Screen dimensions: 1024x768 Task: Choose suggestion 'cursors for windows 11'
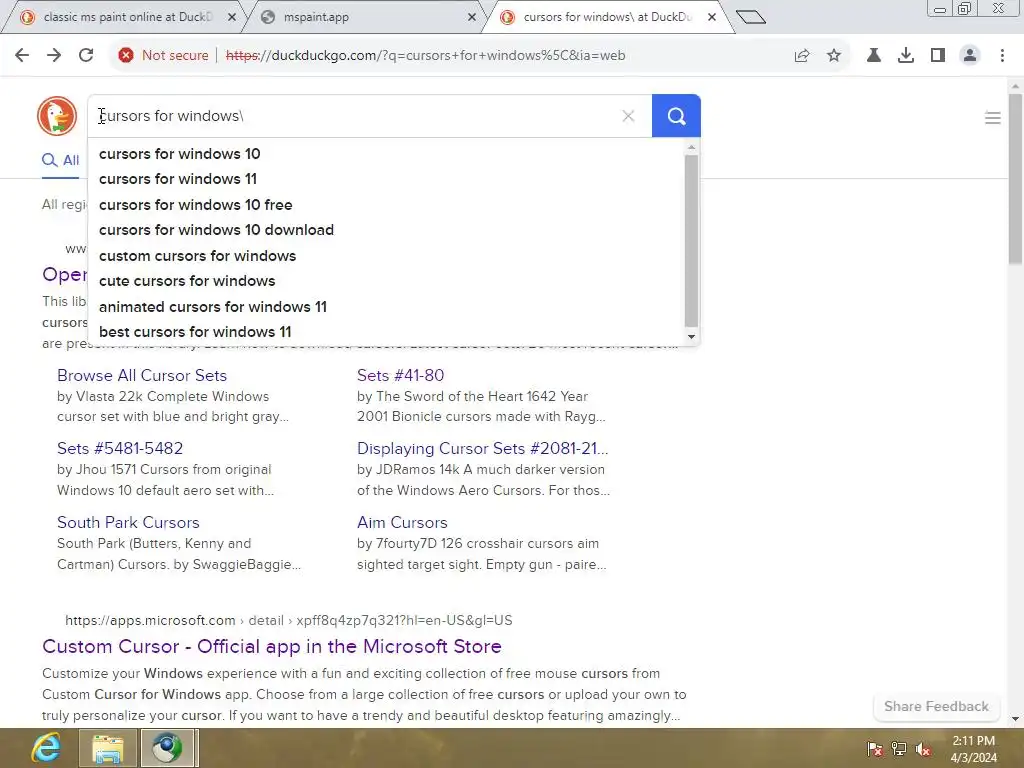(178, 179)
